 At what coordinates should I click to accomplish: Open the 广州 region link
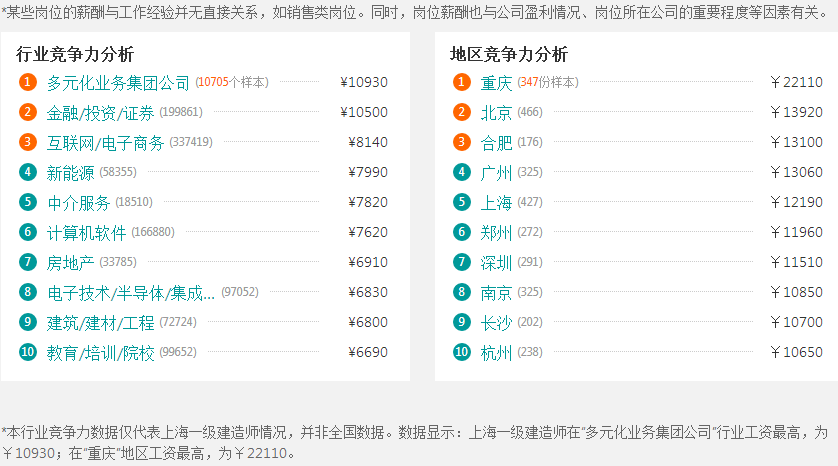tap(496, 172)
